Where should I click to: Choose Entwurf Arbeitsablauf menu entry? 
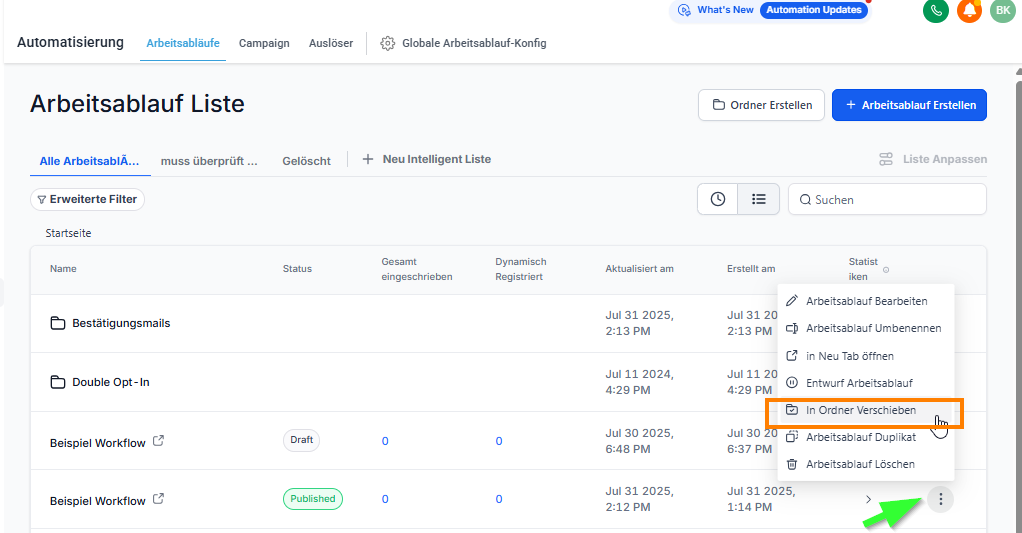point(866,383)
